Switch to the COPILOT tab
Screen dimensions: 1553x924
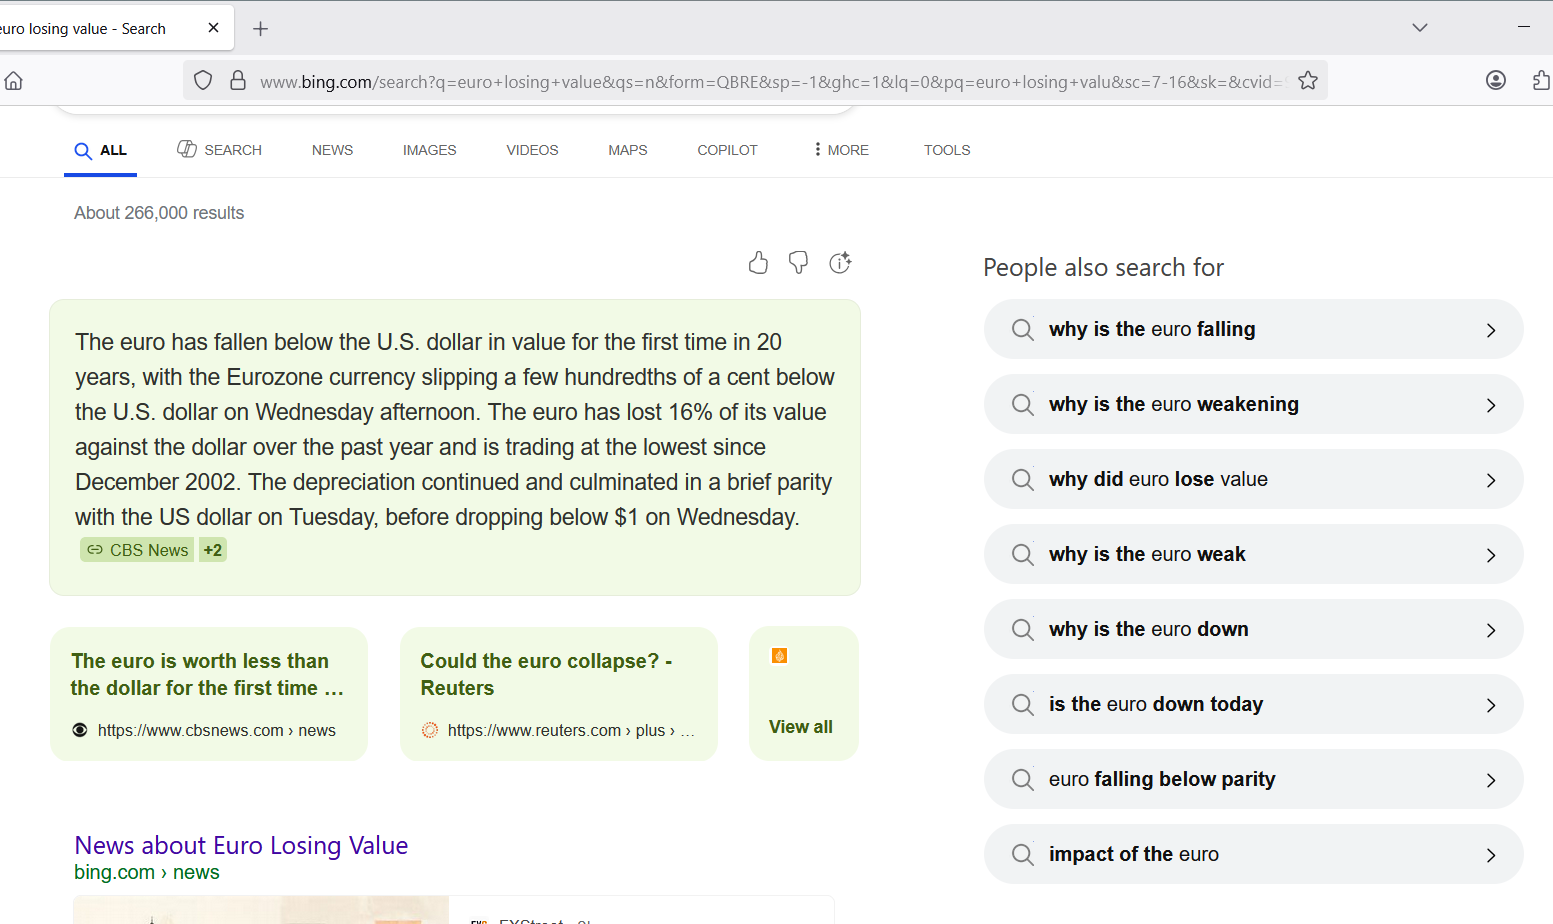tap(727, 150)
